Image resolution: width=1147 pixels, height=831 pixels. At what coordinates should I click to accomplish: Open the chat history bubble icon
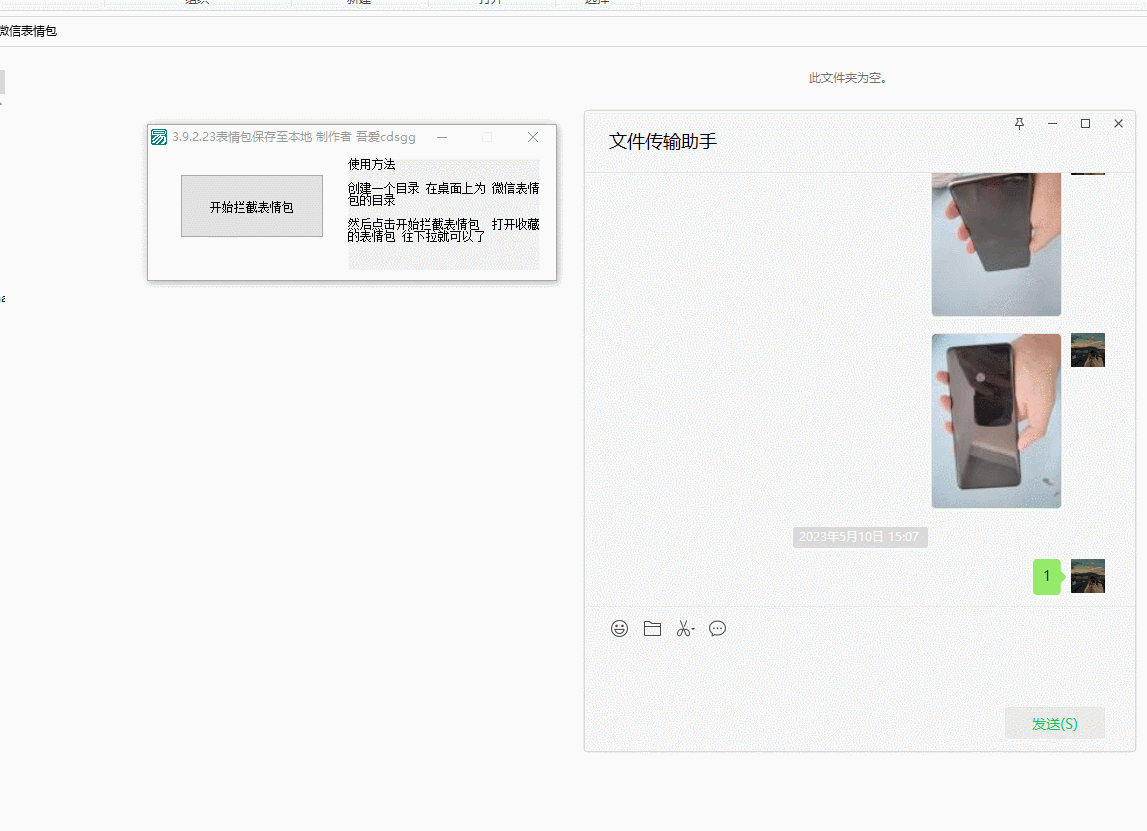(x=717, y=628)
